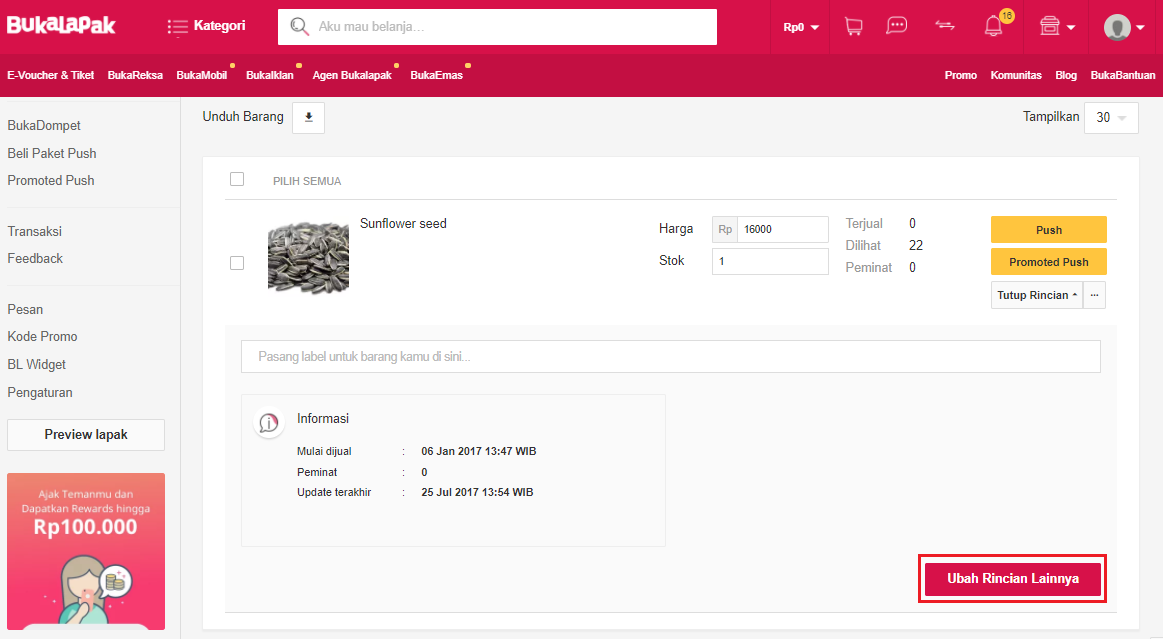
Task: Click the Unduh Barang download icon
Action: (x=309, y=117)
